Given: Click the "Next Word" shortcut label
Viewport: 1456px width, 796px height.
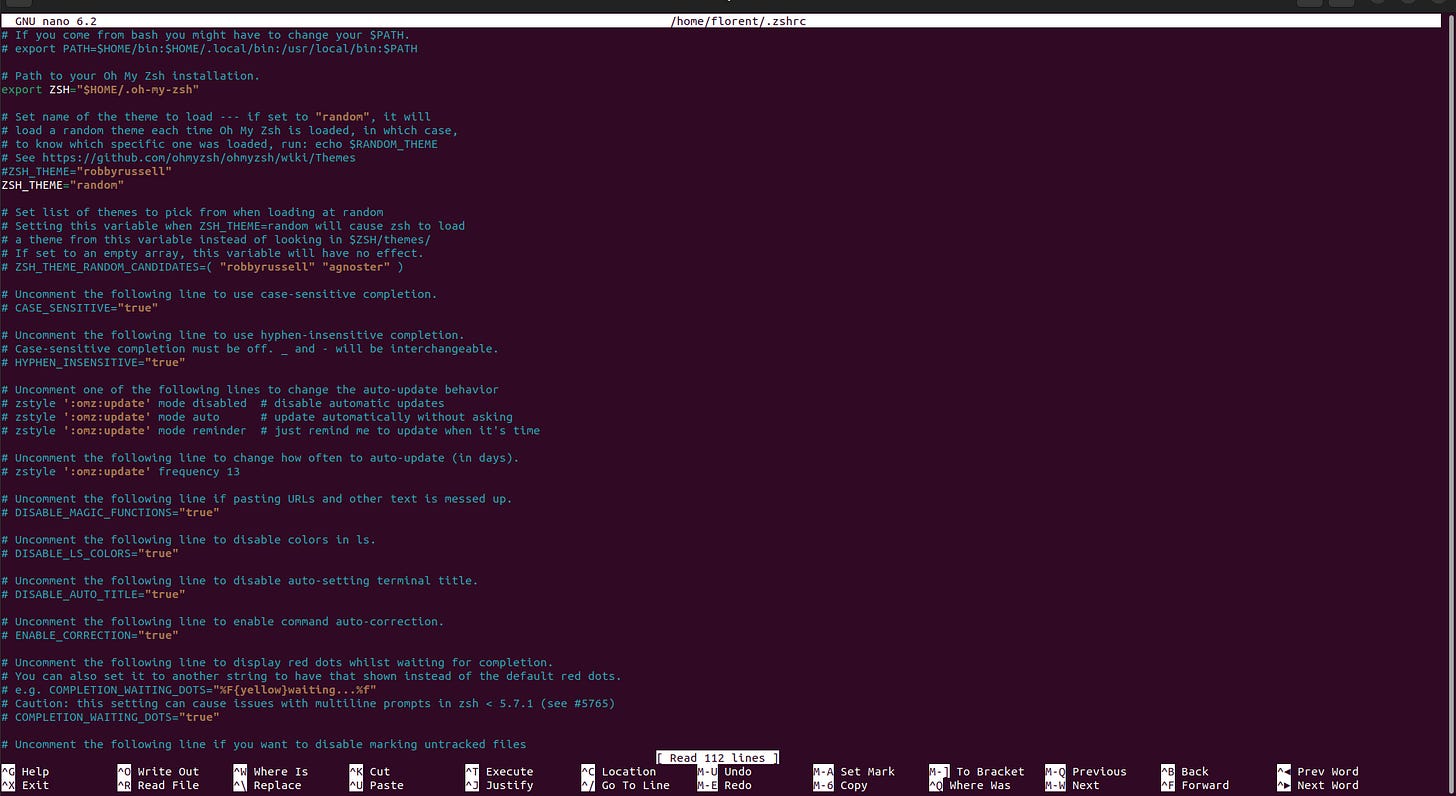Looking at the screenshot, I should [x=1328, y=786].
